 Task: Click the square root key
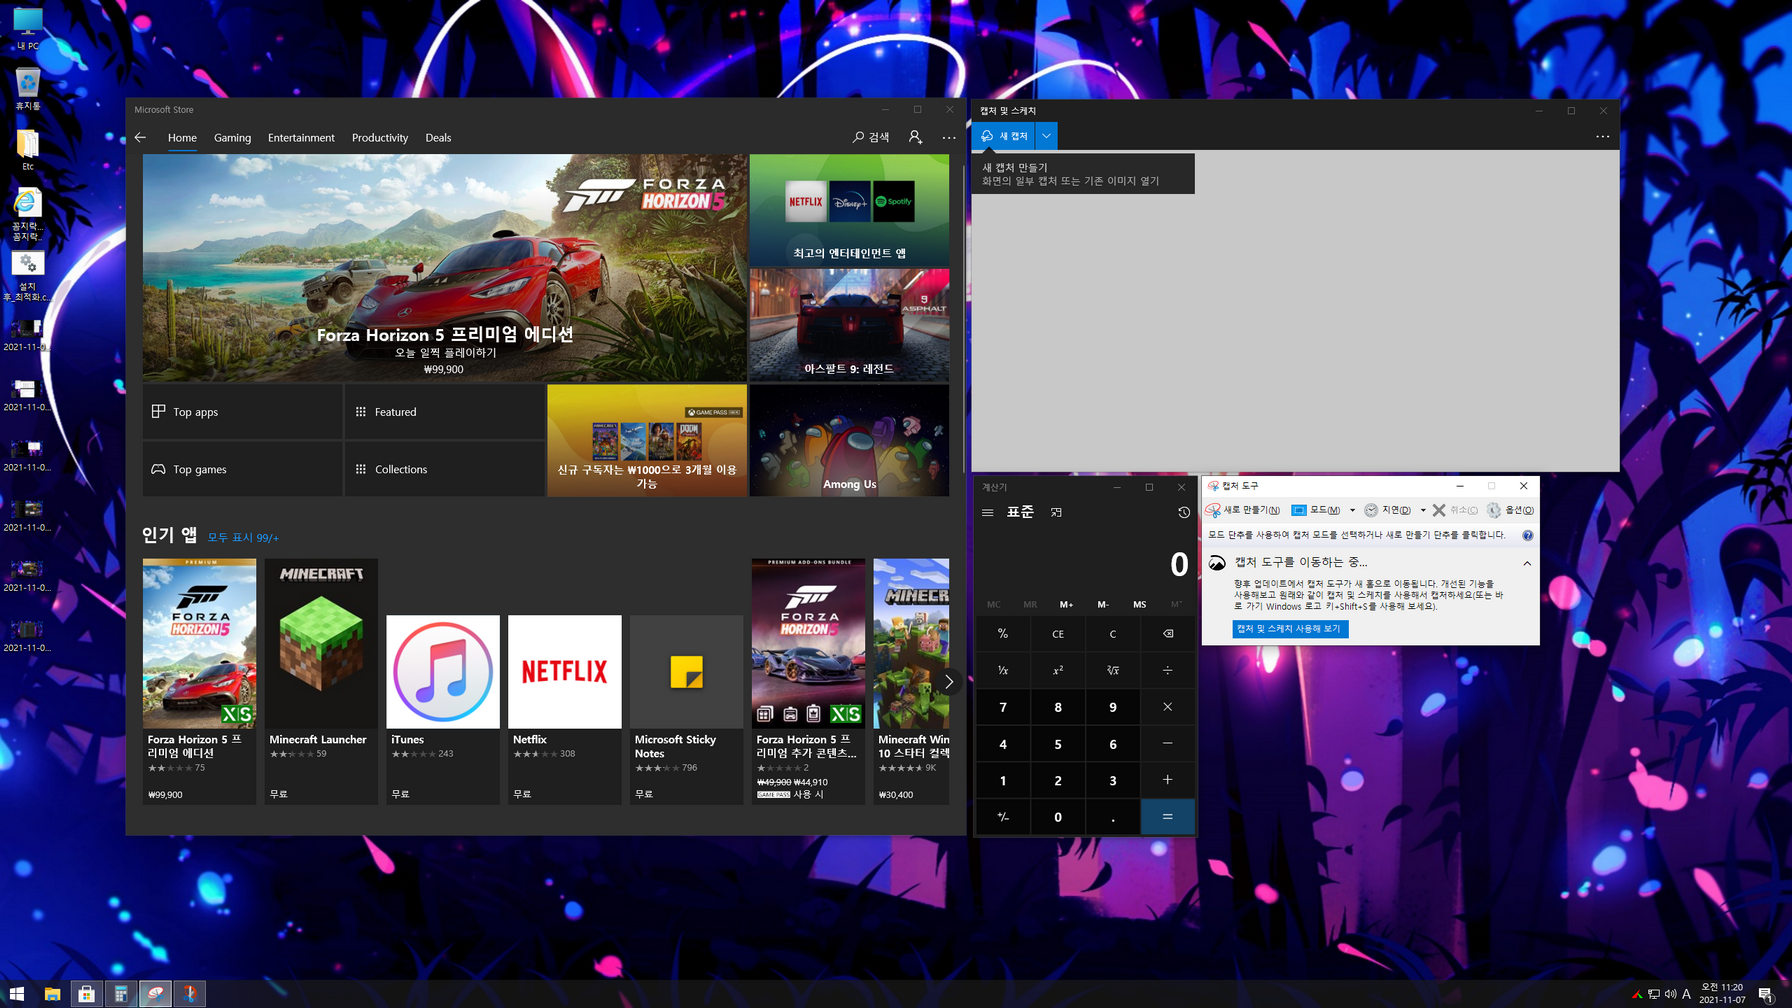1112,670
